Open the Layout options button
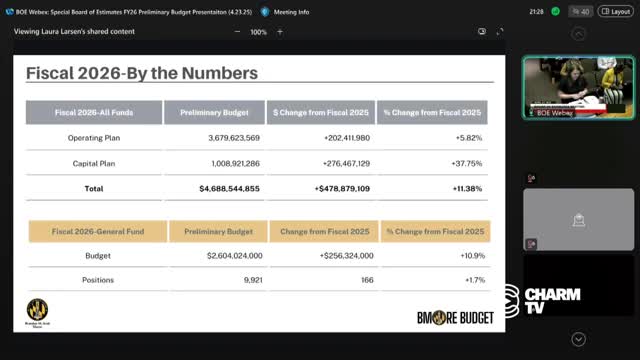The image size is (640, 360). coord(616,11)
